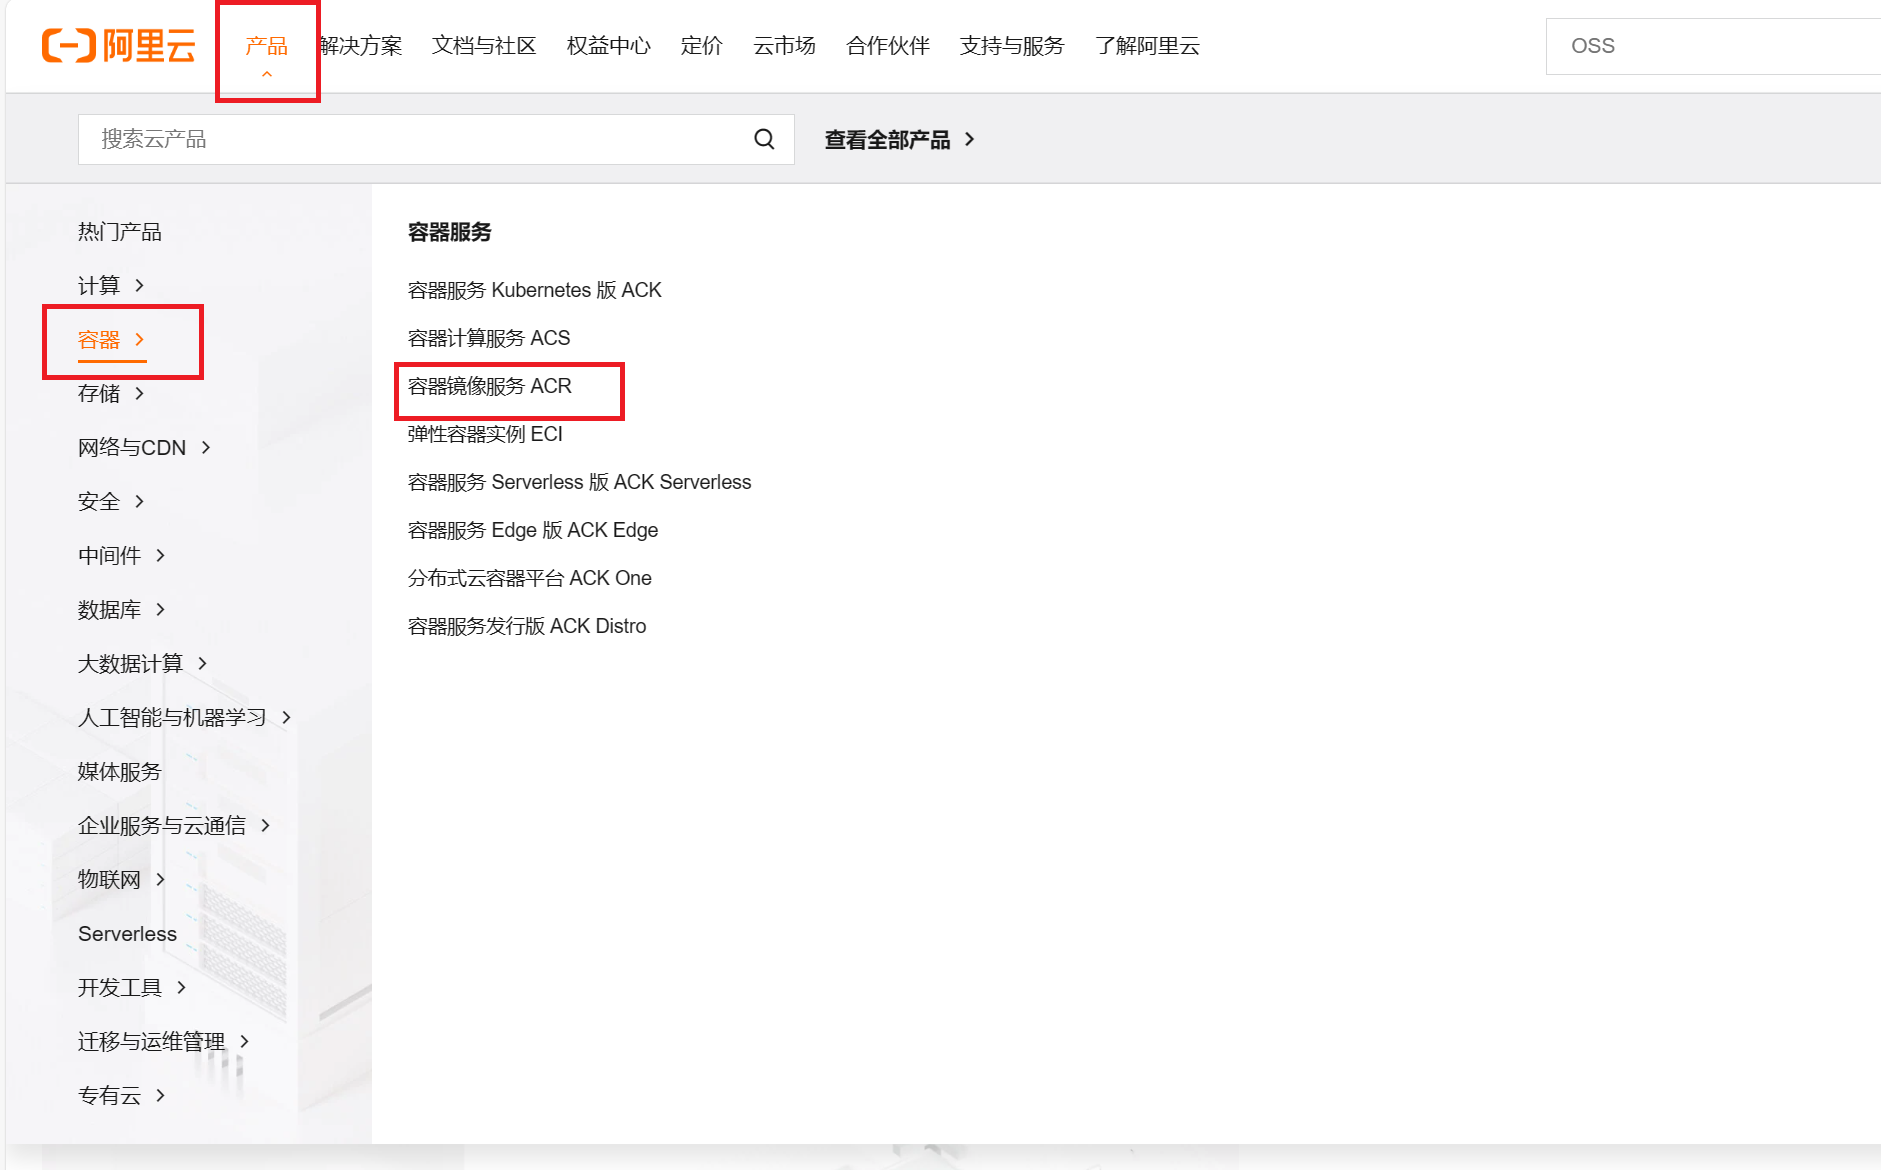Image resolution: width=1881 pixels, height=1170 pixels.
Task: Expand the 数据库 category chevron
Action: tap(160, 610)
